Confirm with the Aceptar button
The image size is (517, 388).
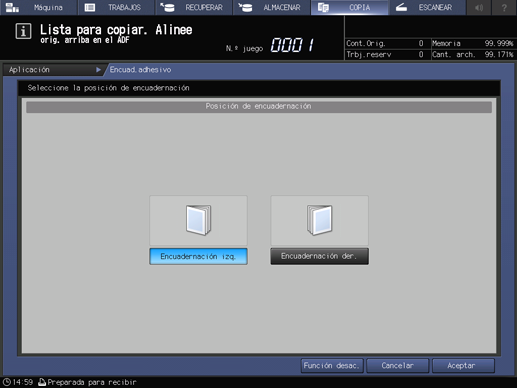click(x=463, y=366)
